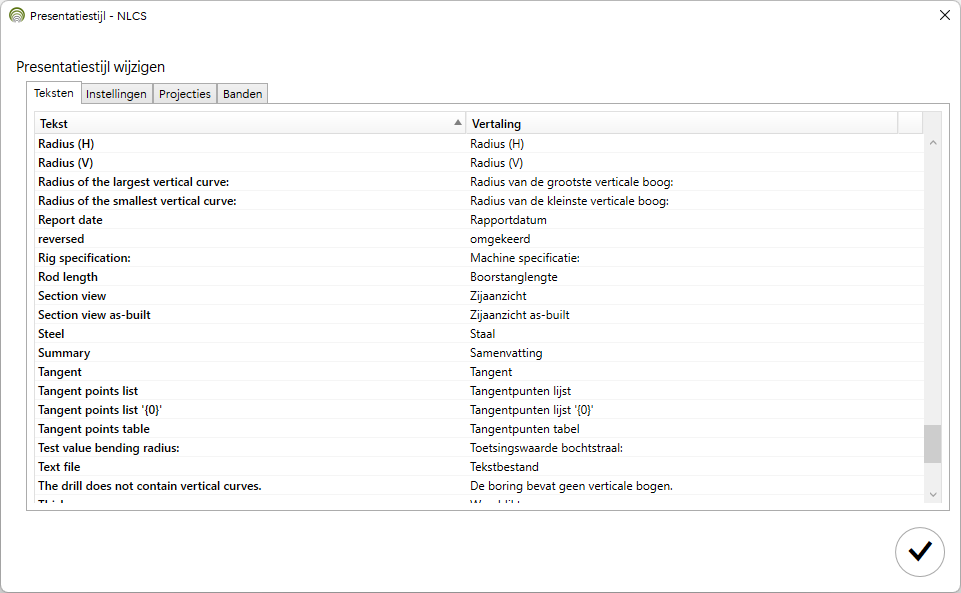The width and height of the screenshot is (961, 593).
Task: Edit translation 'omgekeerd'
Action: click(x=500, y=239)
